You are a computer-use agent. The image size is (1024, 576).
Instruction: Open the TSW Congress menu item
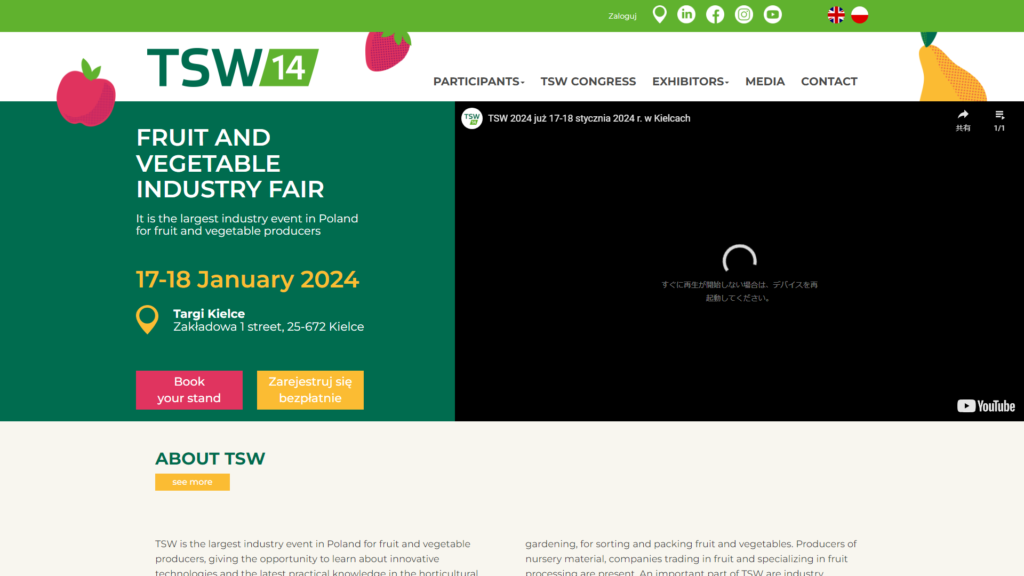(588, 82)
